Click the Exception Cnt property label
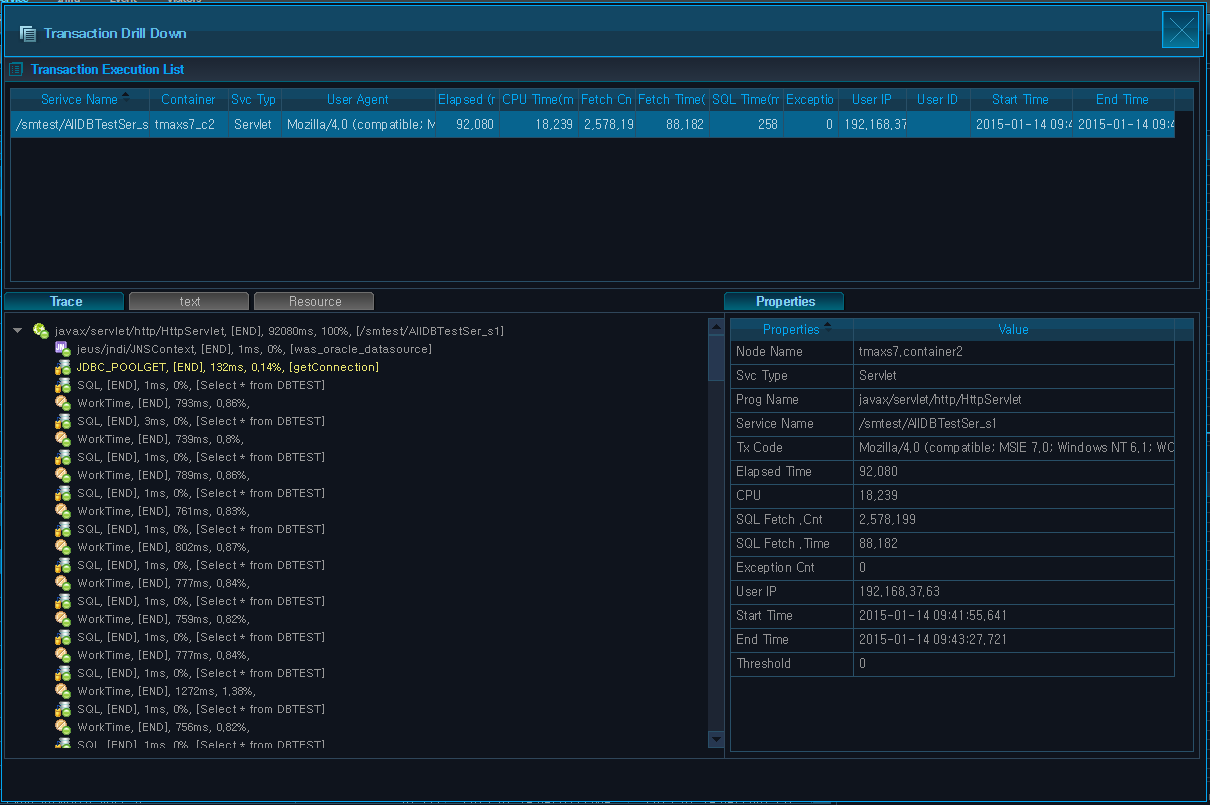 tap(775, 568)
